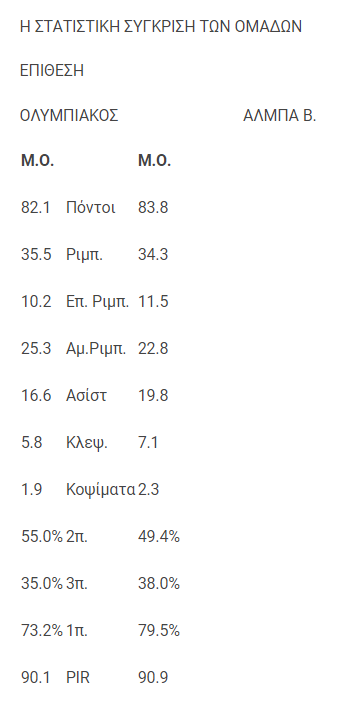Select the 55.0% two-point value
364x719 pixels.
[x=42, y=536]
